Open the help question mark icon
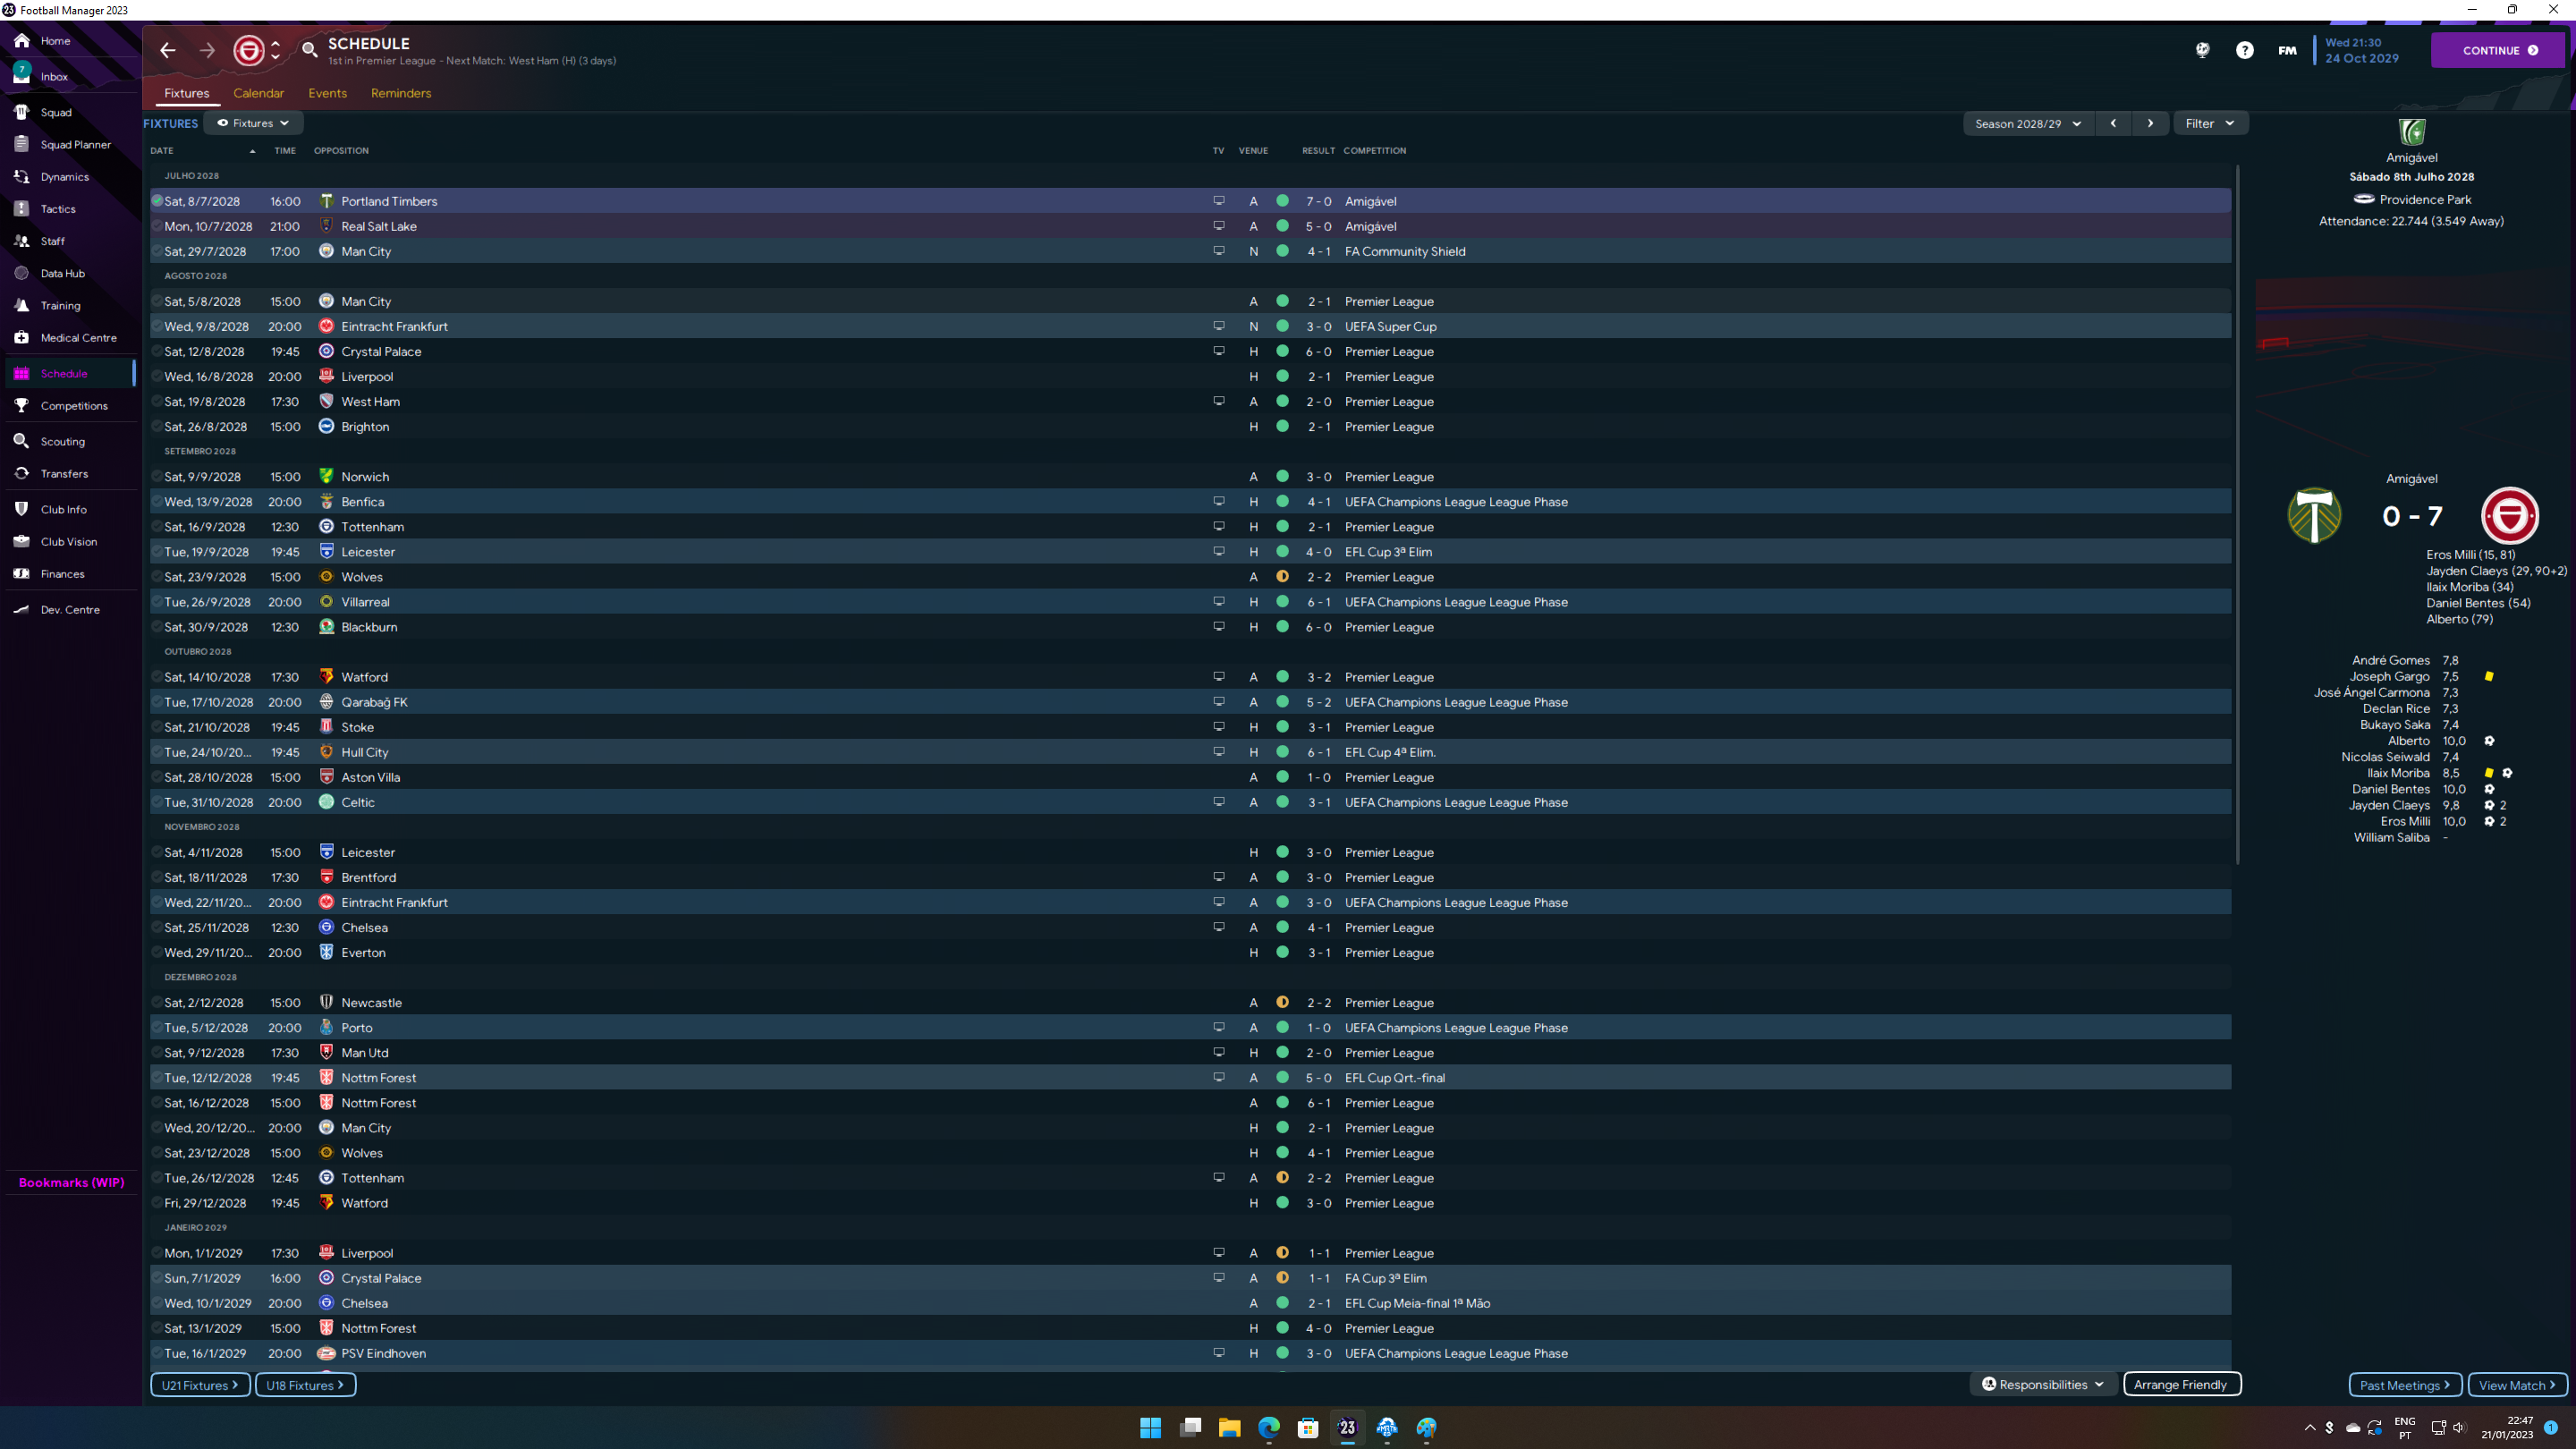The width and height of the screenshot is (2576, 1449). coord(2245,50)
